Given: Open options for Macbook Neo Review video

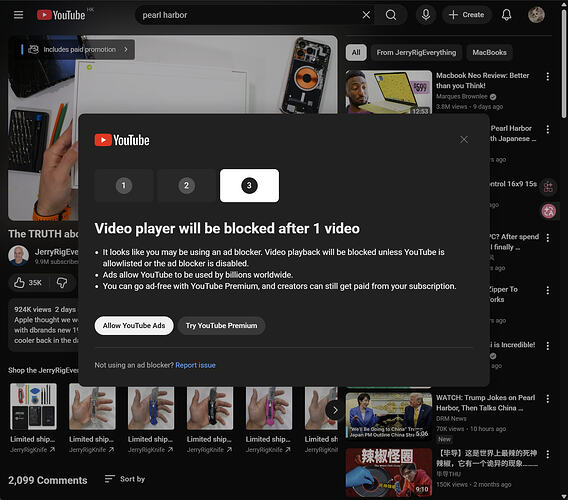Looking at the screenshot, I should [x=548, y=76].
